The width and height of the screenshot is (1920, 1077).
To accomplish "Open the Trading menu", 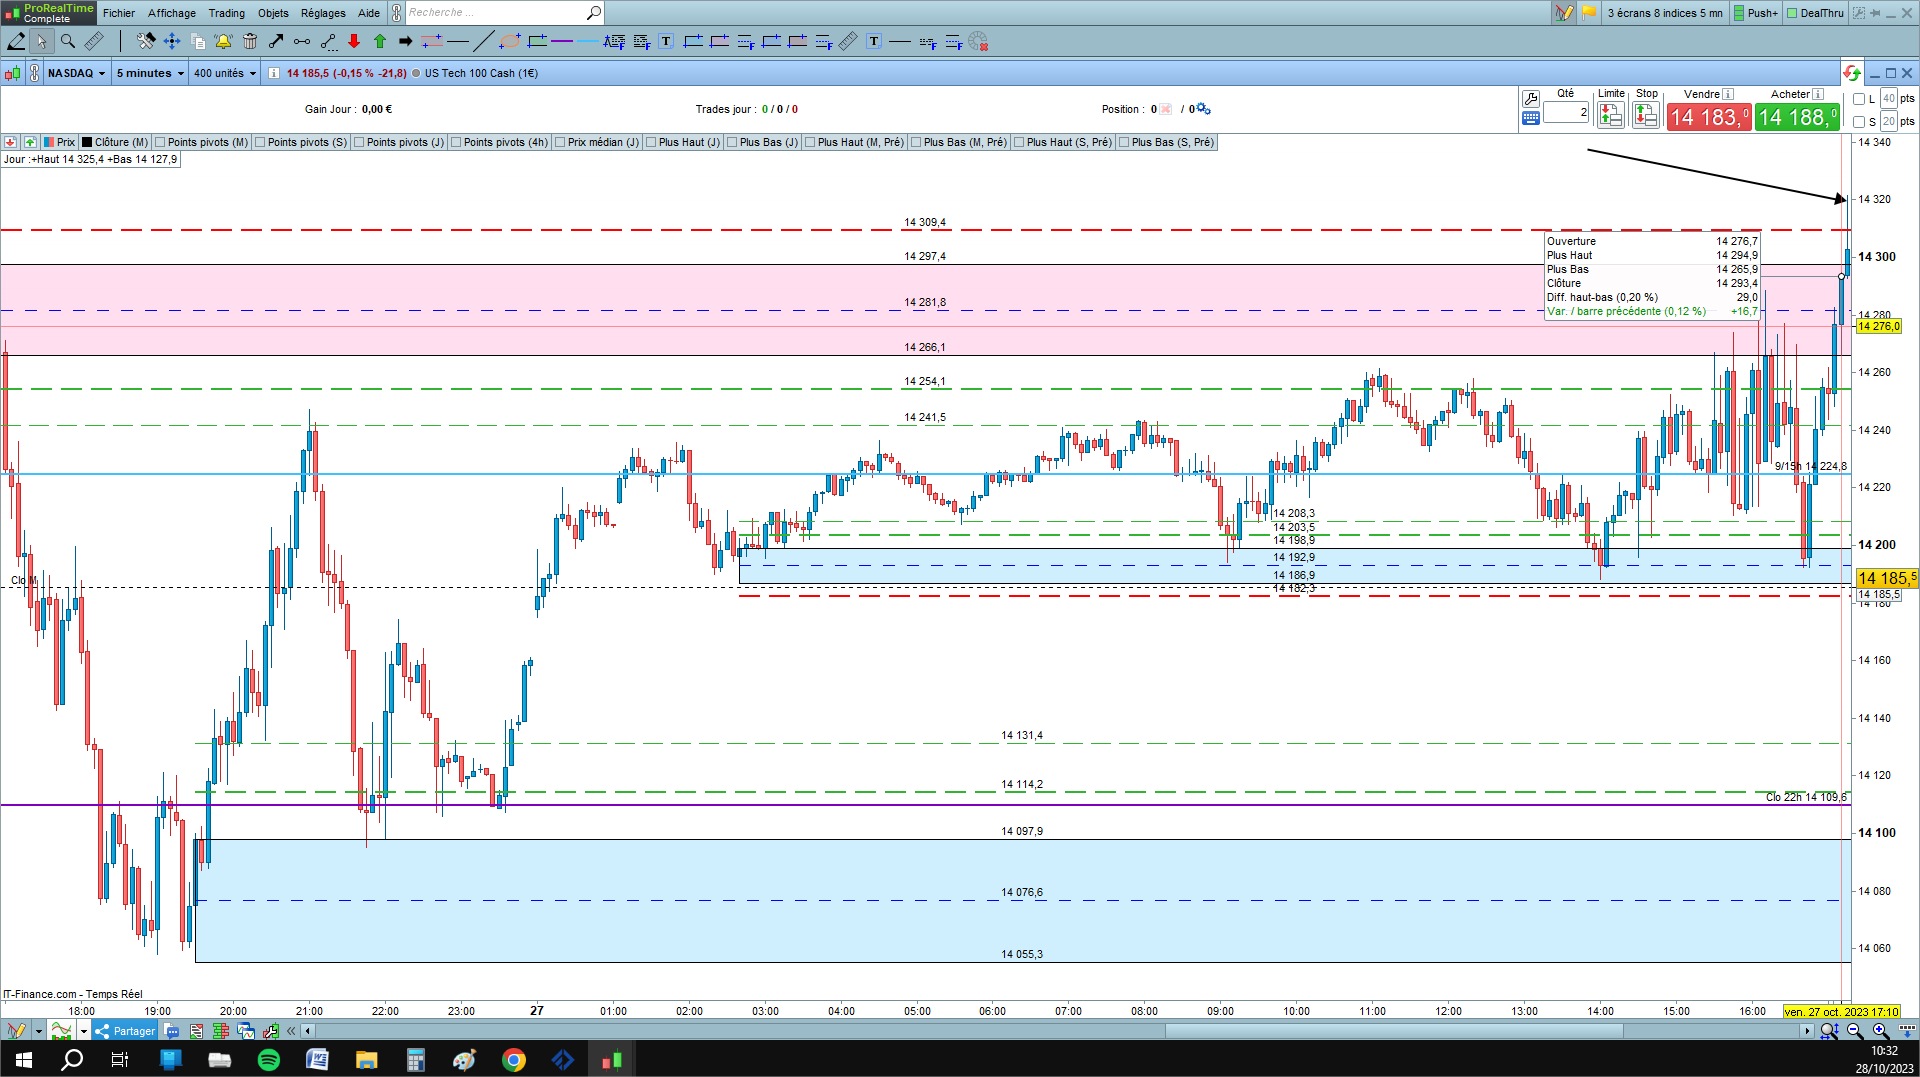I will click(x=227, y=13).
